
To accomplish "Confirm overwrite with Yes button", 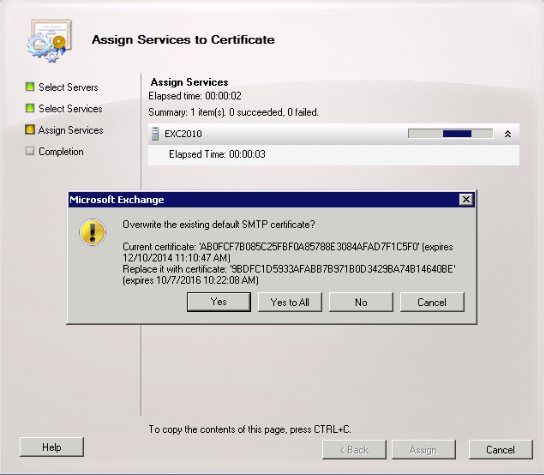I will coord(219,302).
